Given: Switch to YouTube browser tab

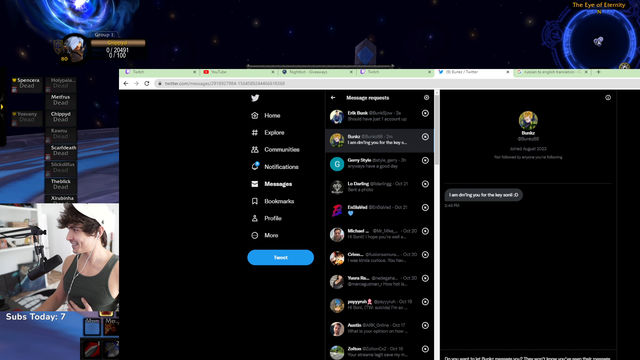Looking at the screenshot, I should click(239, 72).
